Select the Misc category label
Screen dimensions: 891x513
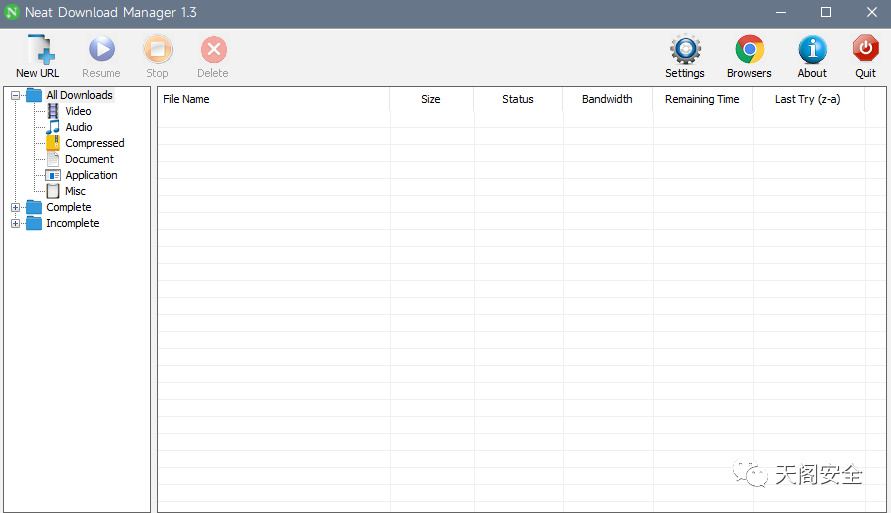point(76,191)
